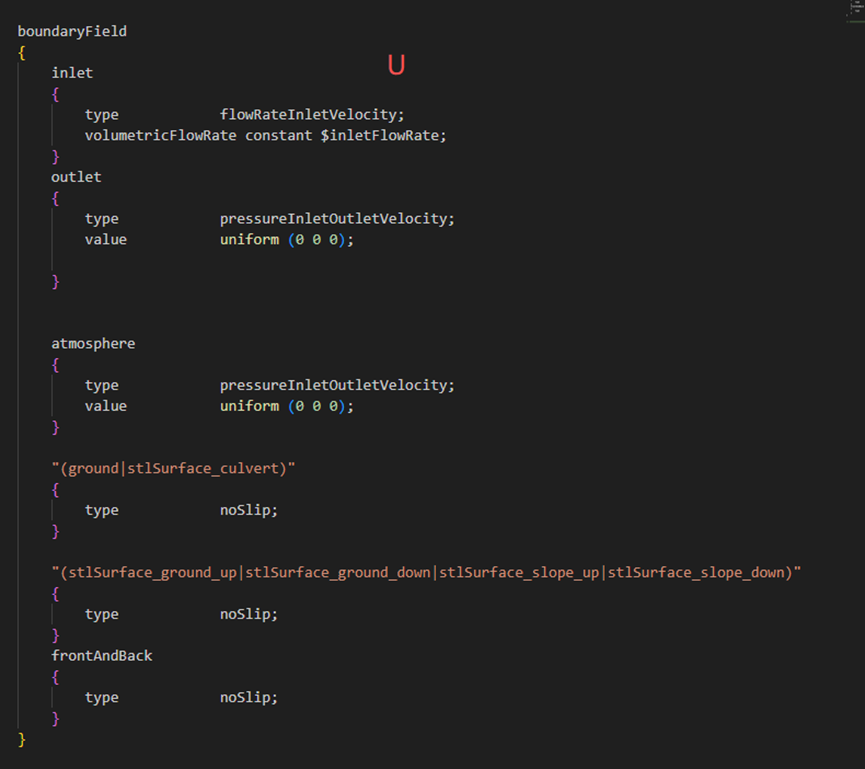Click the outlet patch name
This screenshot has height=769, width=865.
(x=76, y=177)
